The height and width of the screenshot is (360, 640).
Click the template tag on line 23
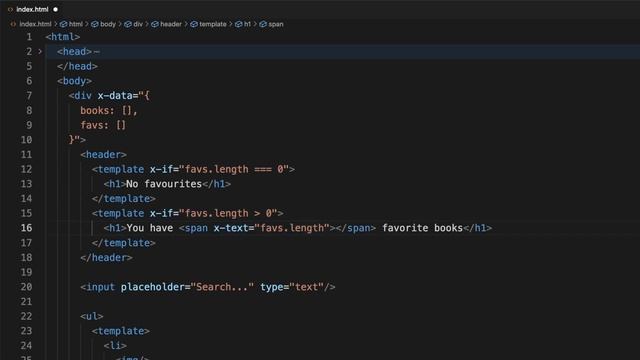[121, 331]
